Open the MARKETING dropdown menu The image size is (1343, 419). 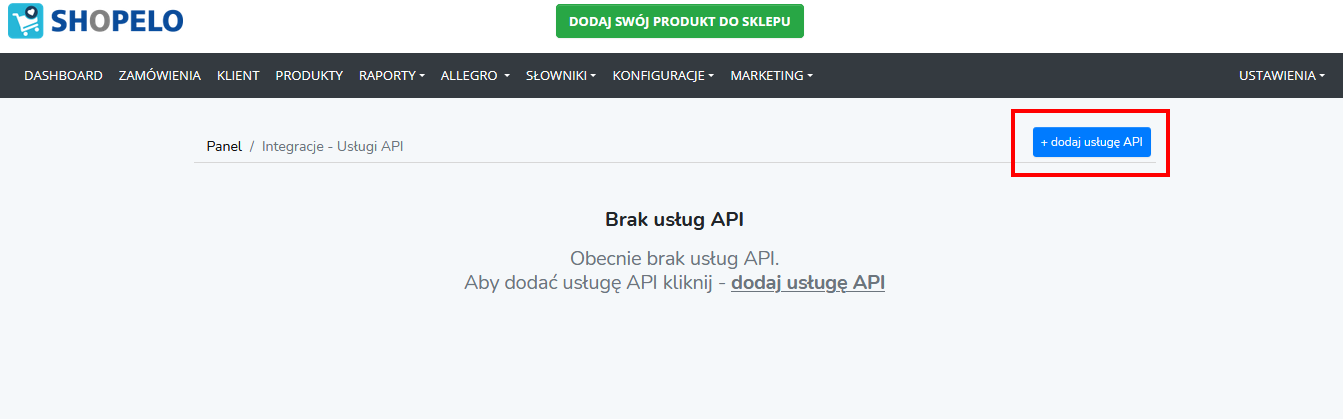pyautogui.click(x=771, y=75)
